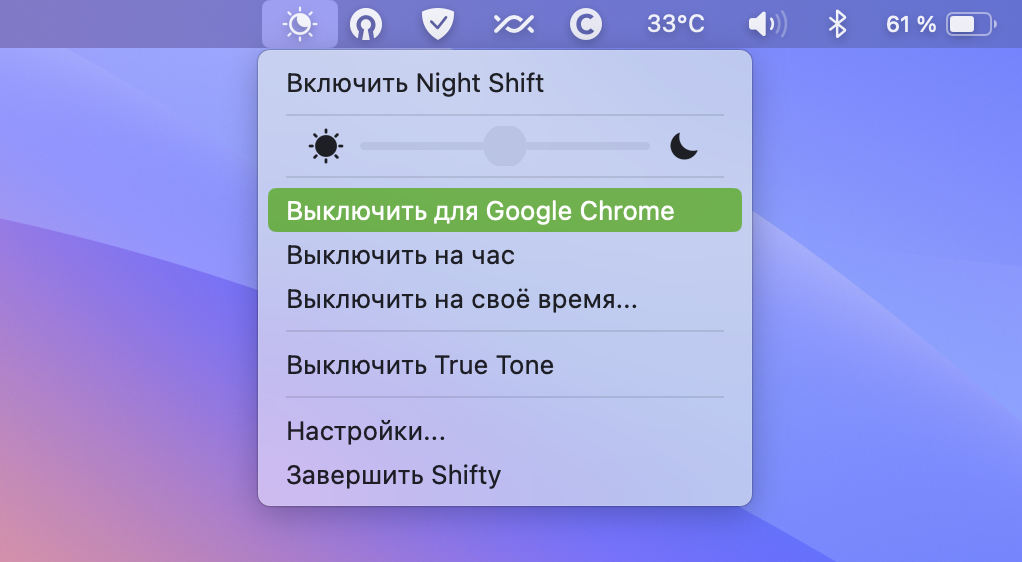Select Выключить на час
Viewport: 1022px width, 562px height.
pyautogui.click(x=505, y=255)
